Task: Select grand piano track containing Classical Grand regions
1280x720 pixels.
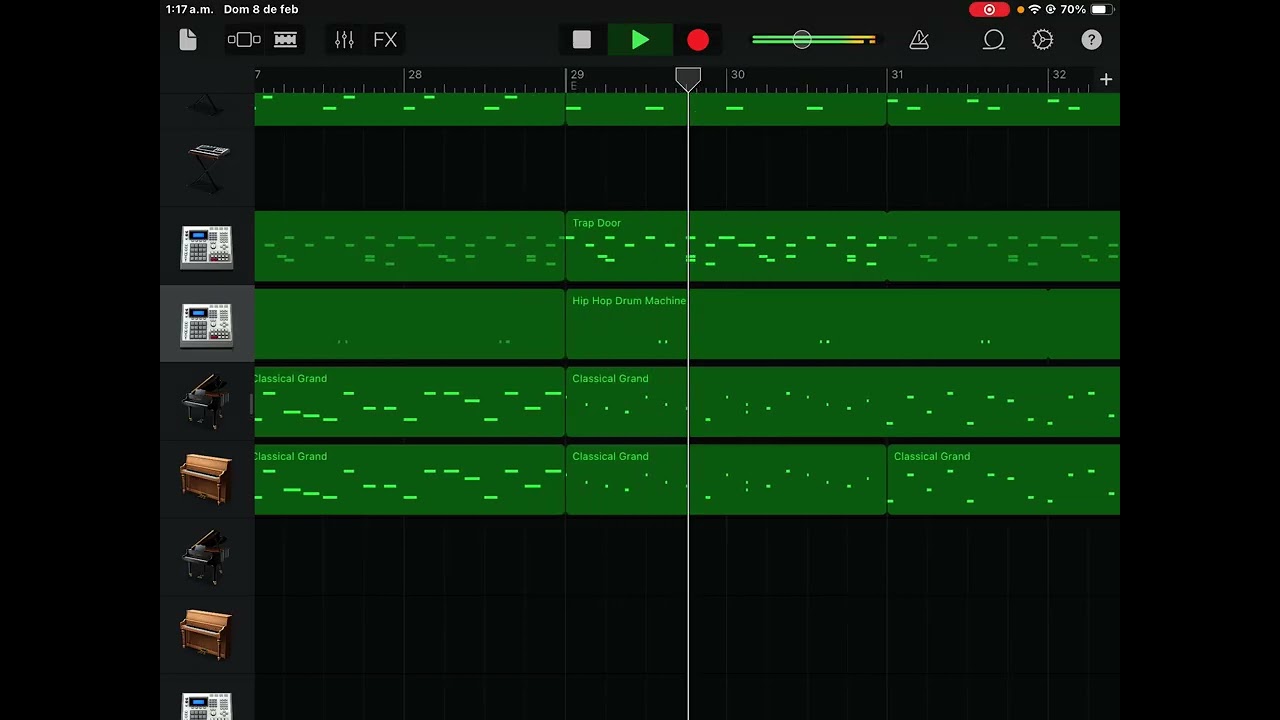Action: pyautogui.click(x=207, y=401)
